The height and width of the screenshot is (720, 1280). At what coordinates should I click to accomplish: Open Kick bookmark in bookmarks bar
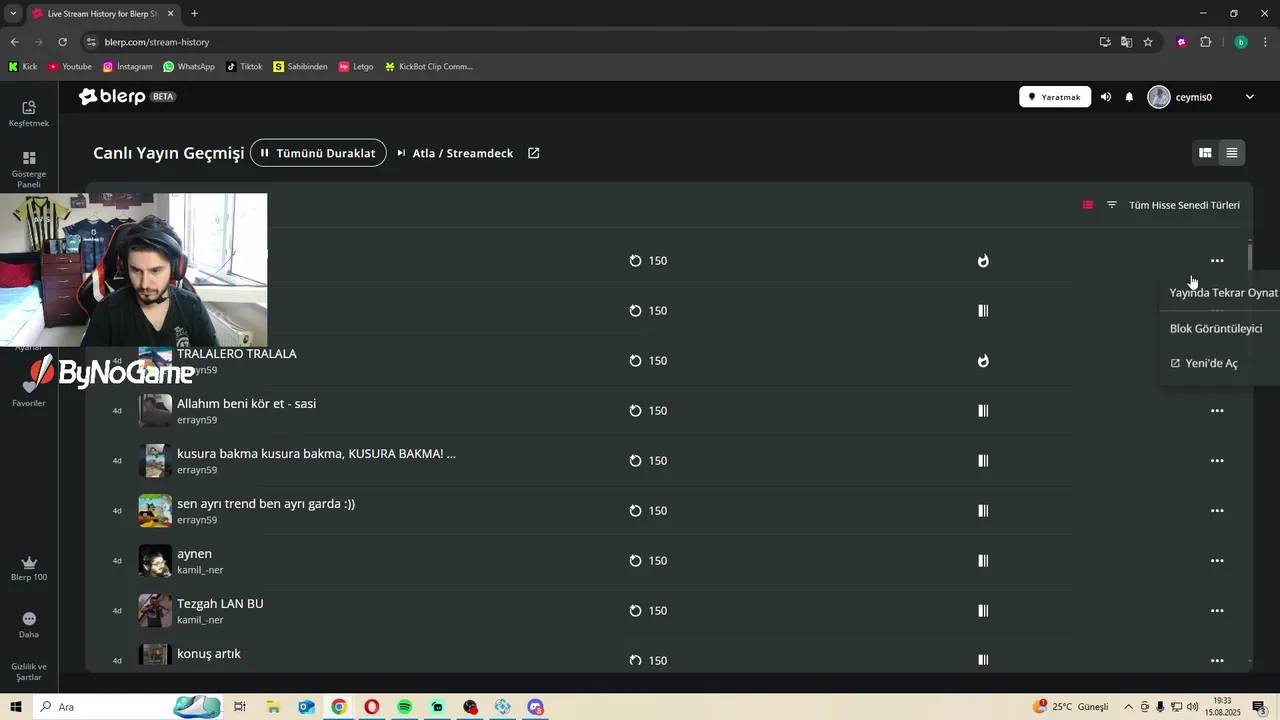(23, 67)
